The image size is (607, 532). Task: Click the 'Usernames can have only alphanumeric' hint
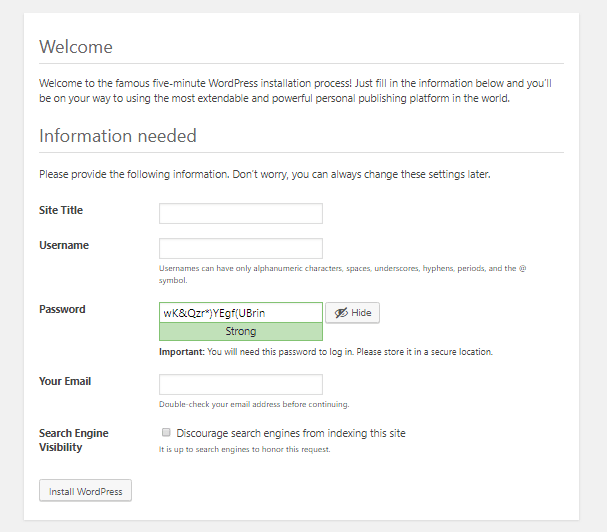coord(343,274)
